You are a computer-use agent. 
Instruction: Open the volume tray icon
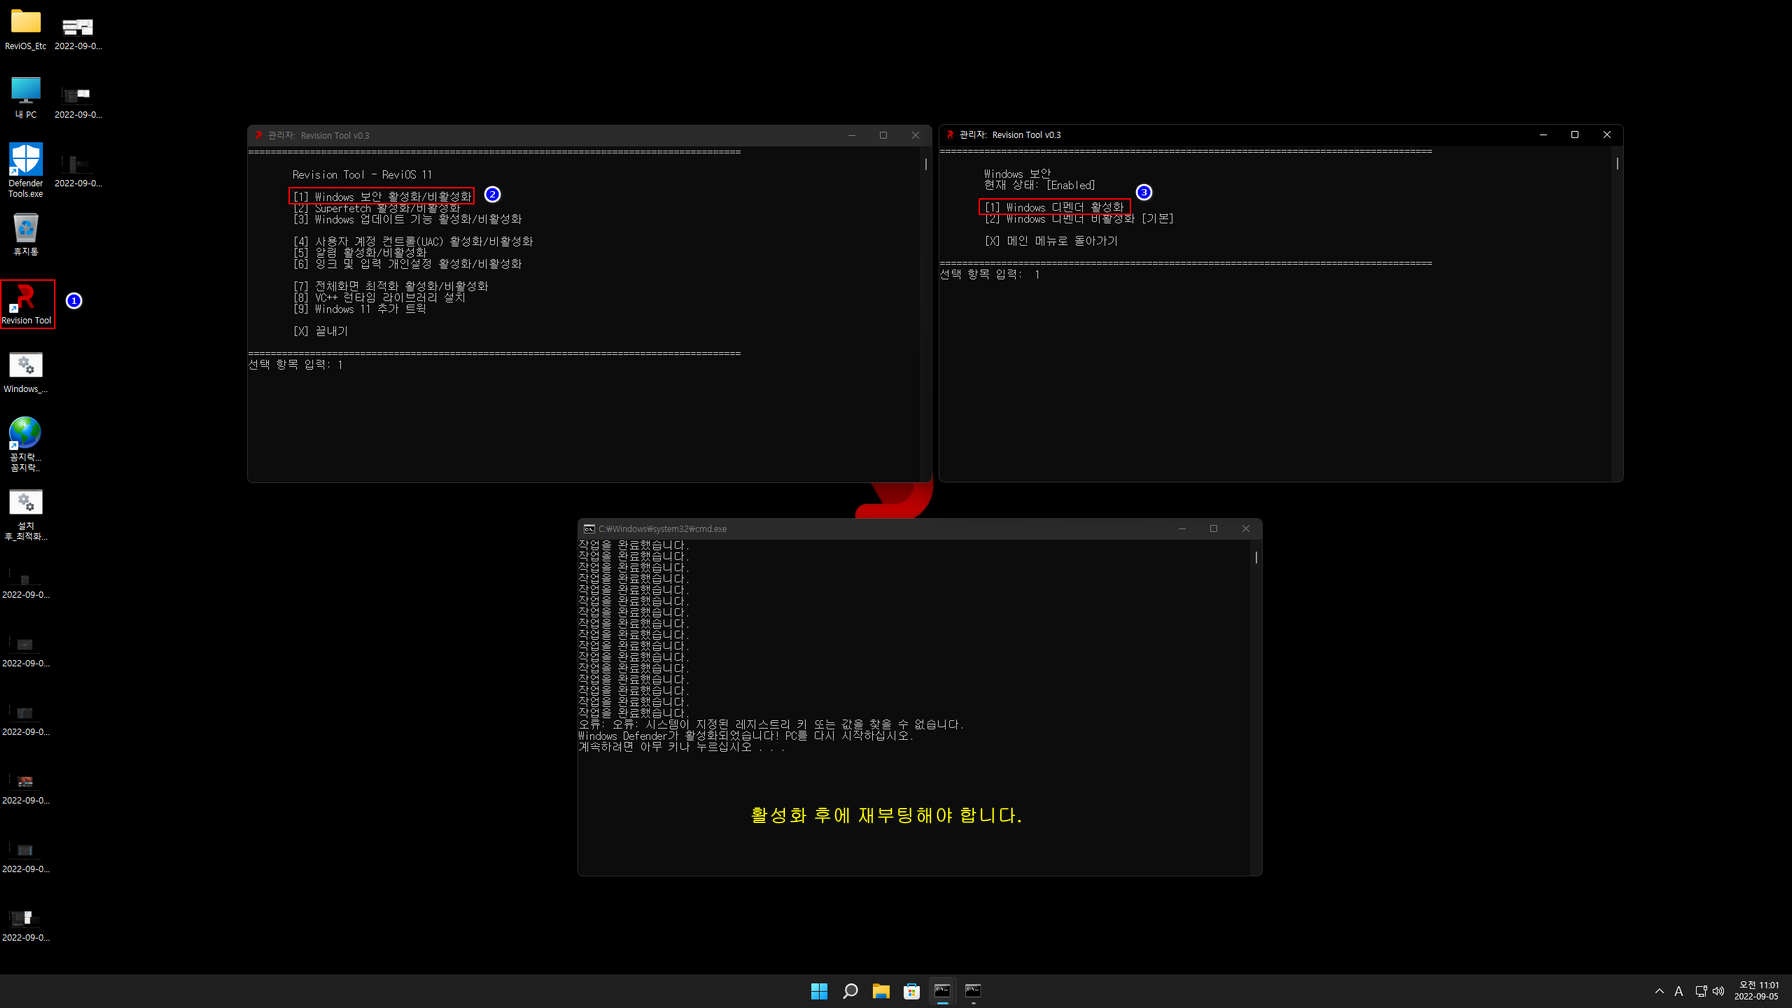pyautogui.click(x=1719, y=991)
